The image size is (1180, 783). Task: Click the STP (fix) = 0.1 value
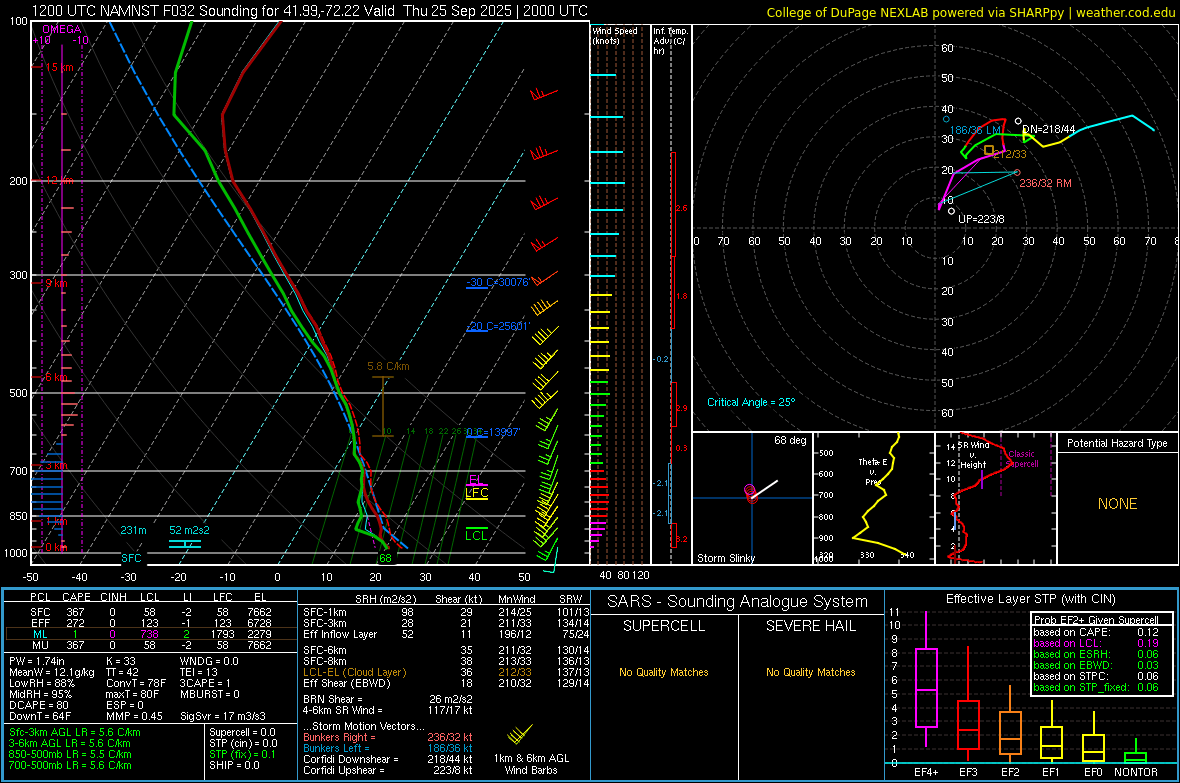tap(242, 754)
